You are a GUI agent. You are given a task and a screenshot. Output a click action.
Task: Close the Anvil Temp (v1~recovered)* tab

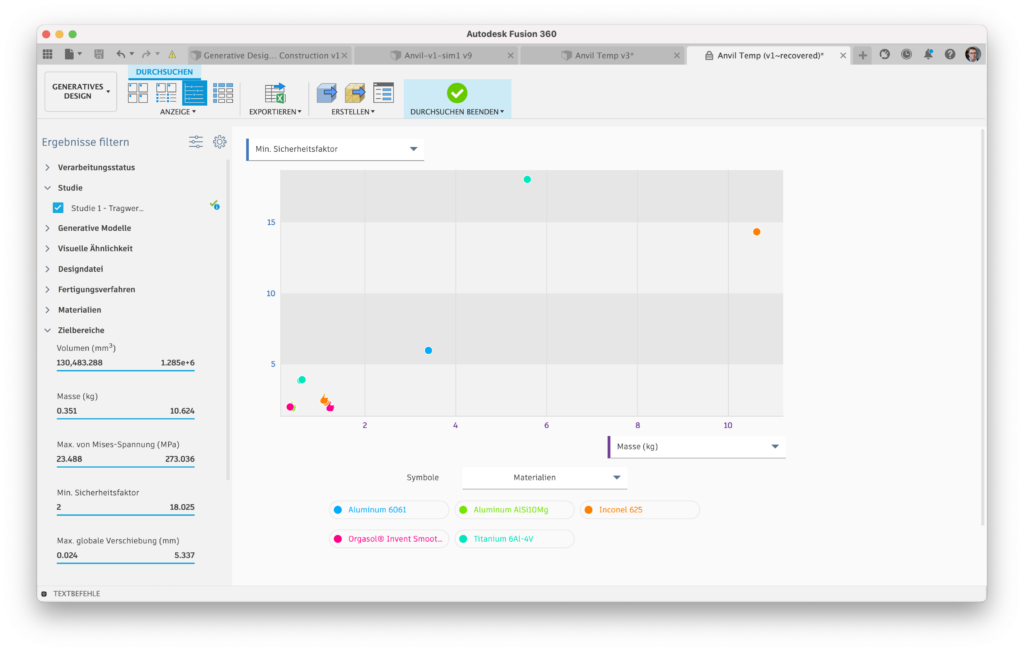tap(843, 56)
